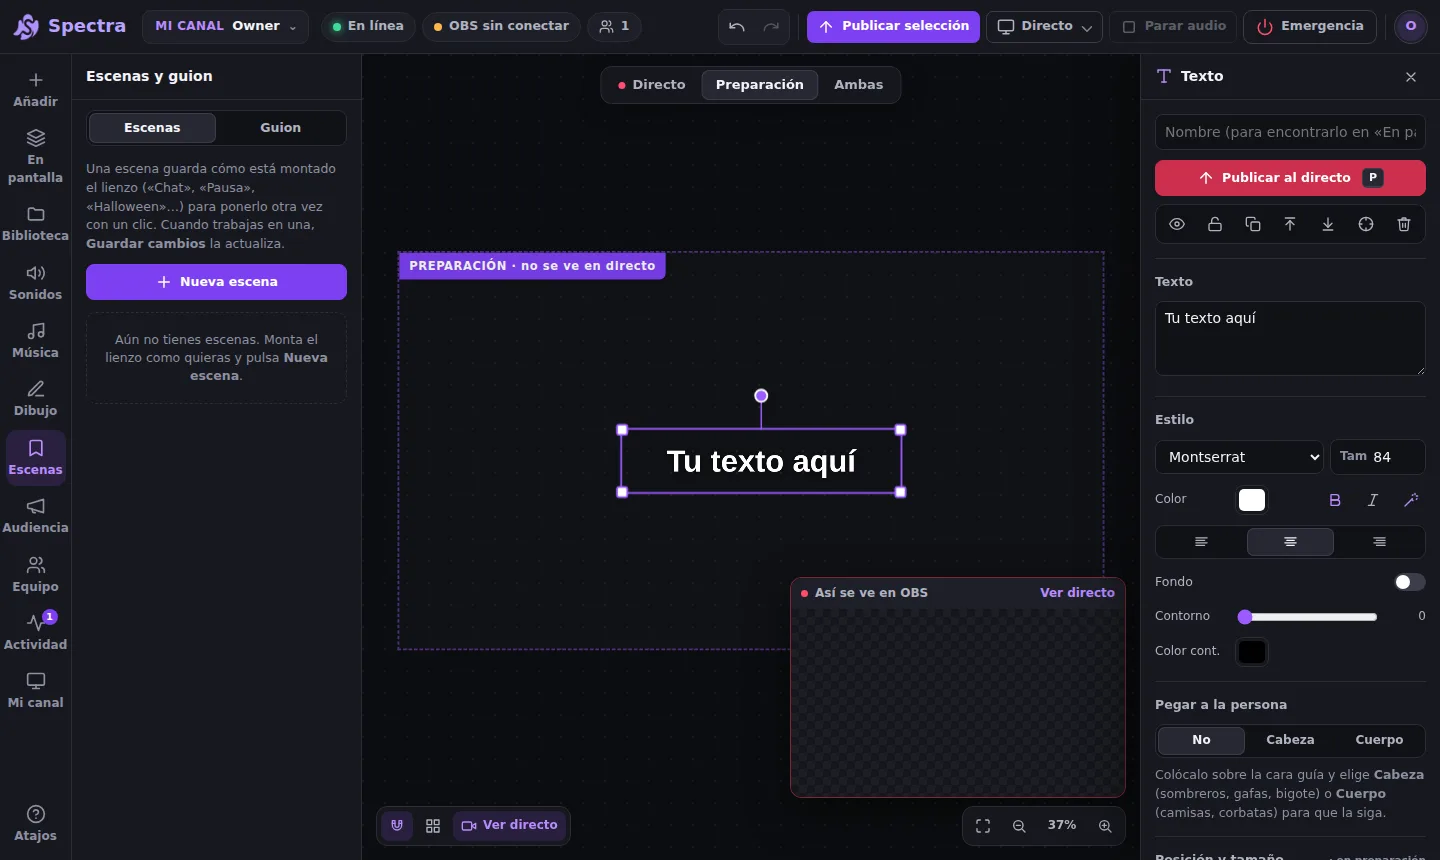This screenshot has height=860, width=1440.
Task: Click the Emergencia button
Action: coord(1310,27)
